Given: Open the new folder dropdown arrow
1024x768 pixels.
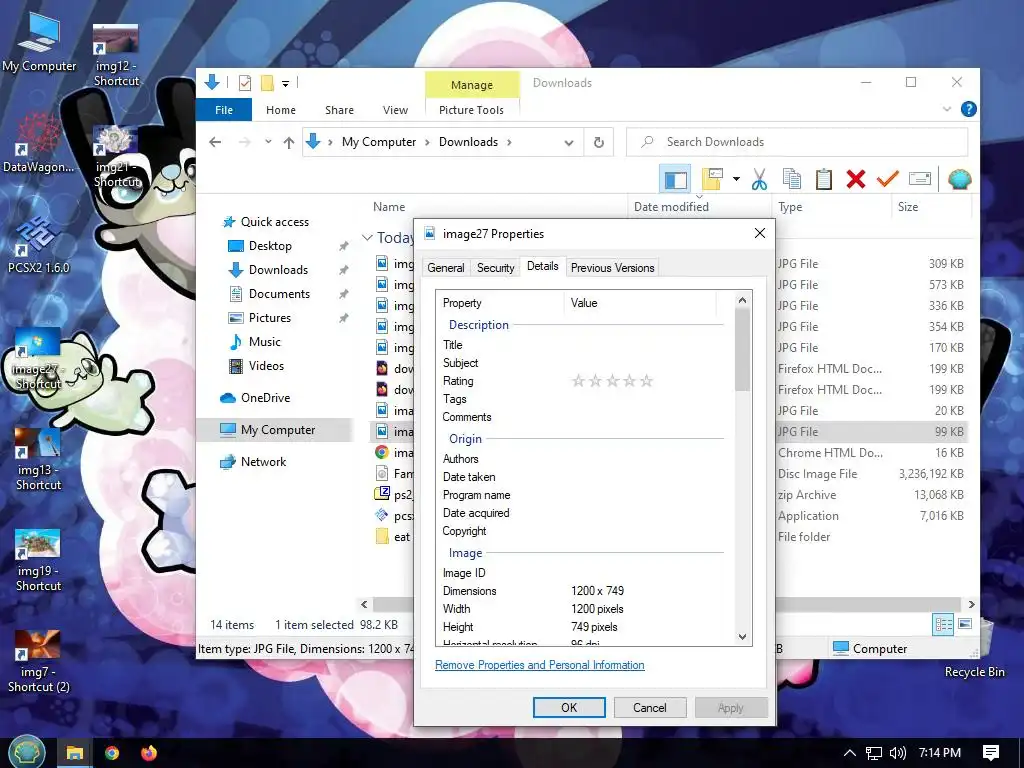Looking at the screenshot, I should click(x=736, y=179).
